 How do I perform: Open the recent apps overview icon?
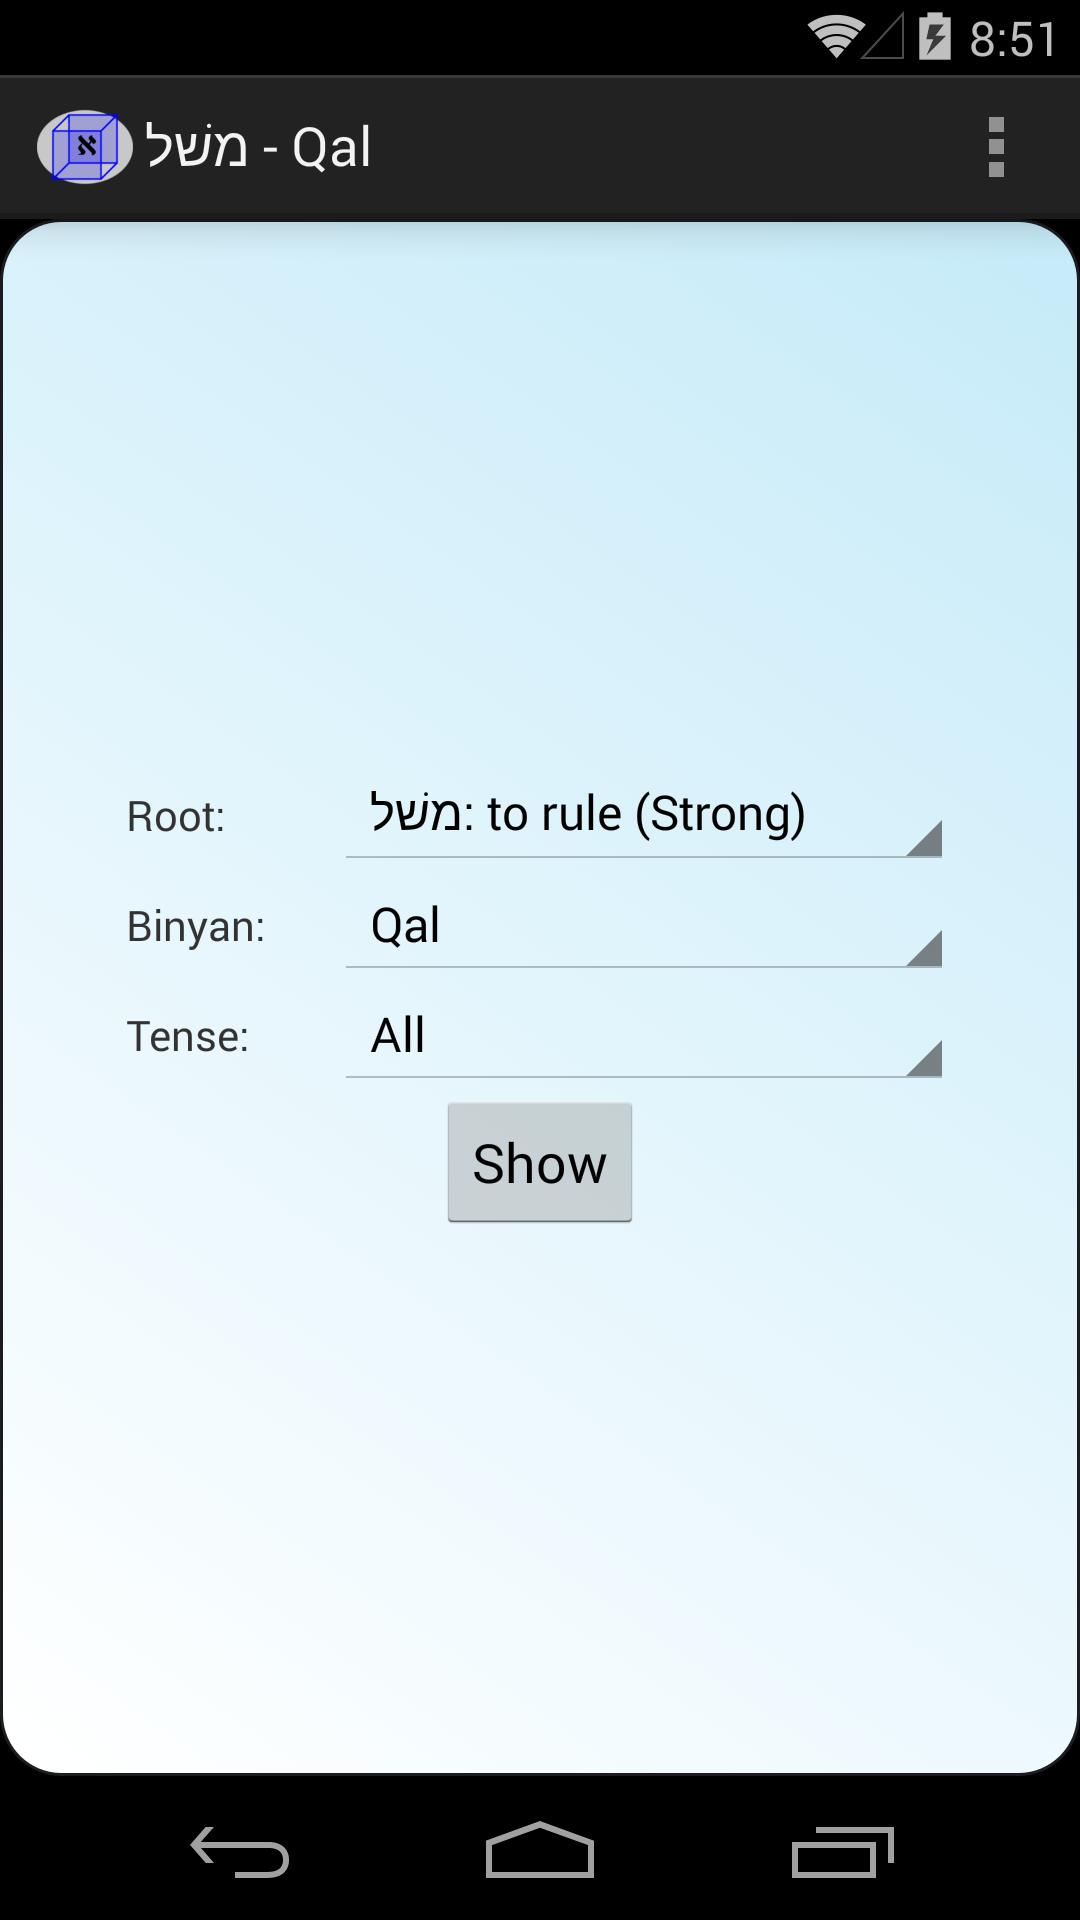[842, 1851]
